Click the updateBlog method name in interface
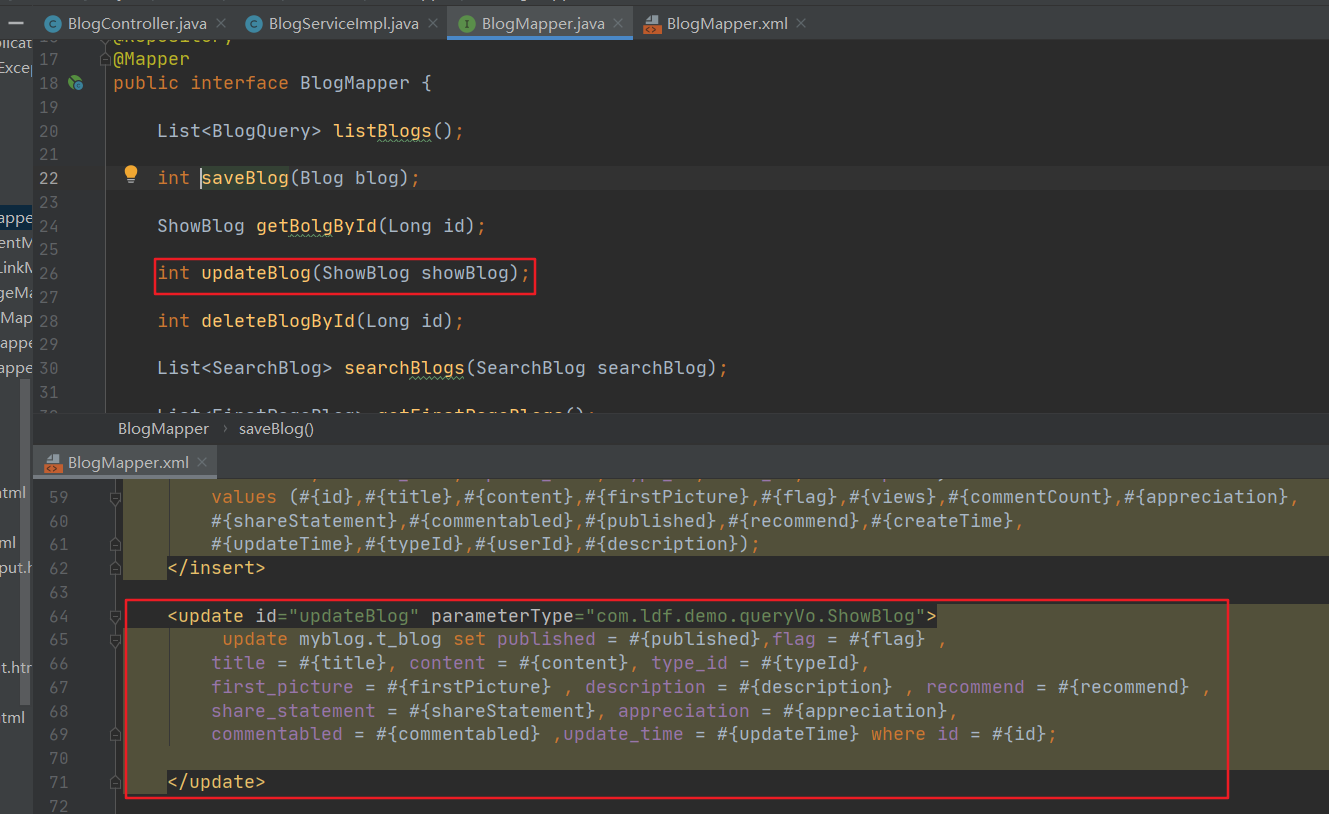 tap(256, 273)
